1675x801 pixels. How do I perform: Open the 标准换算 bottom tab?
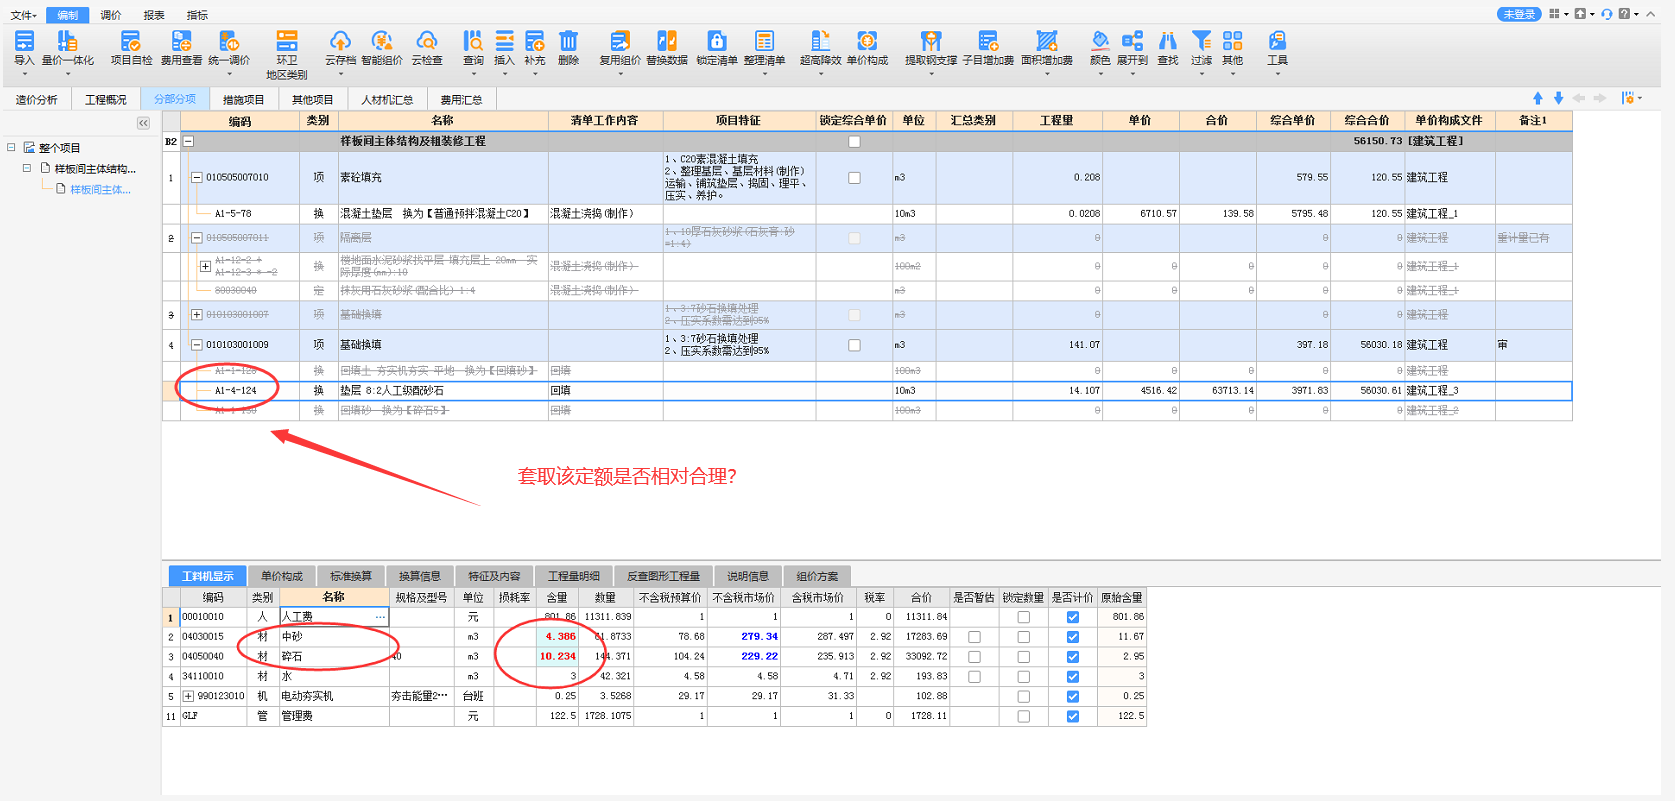351,576
